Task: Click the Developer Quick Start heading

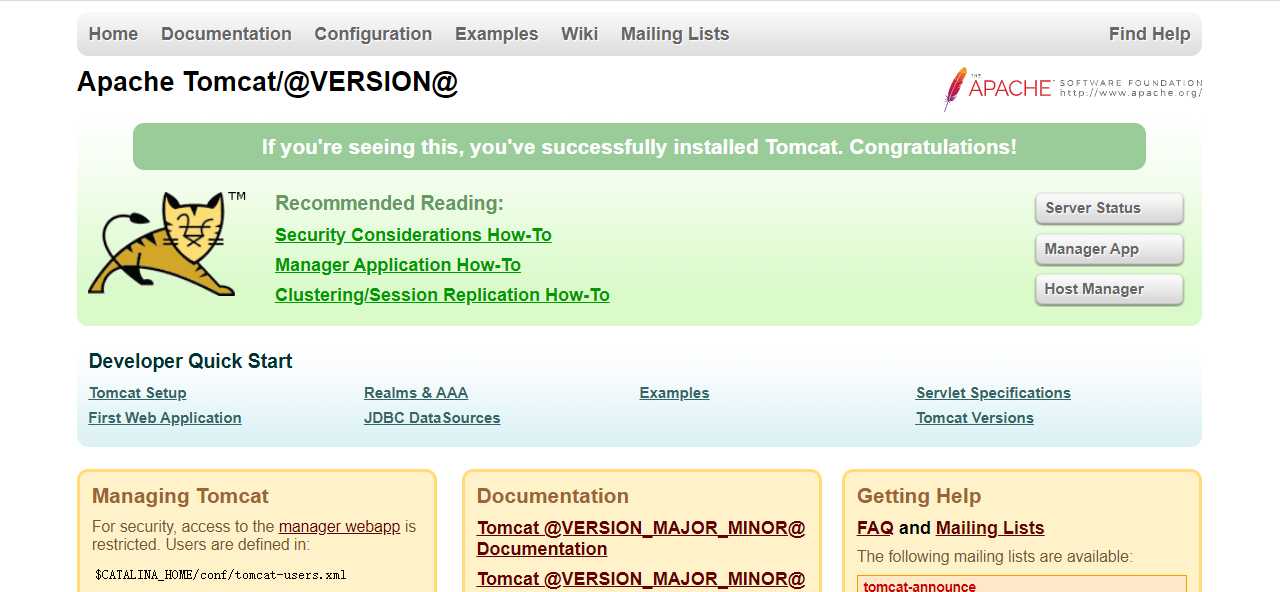Action: coord(190,361)
